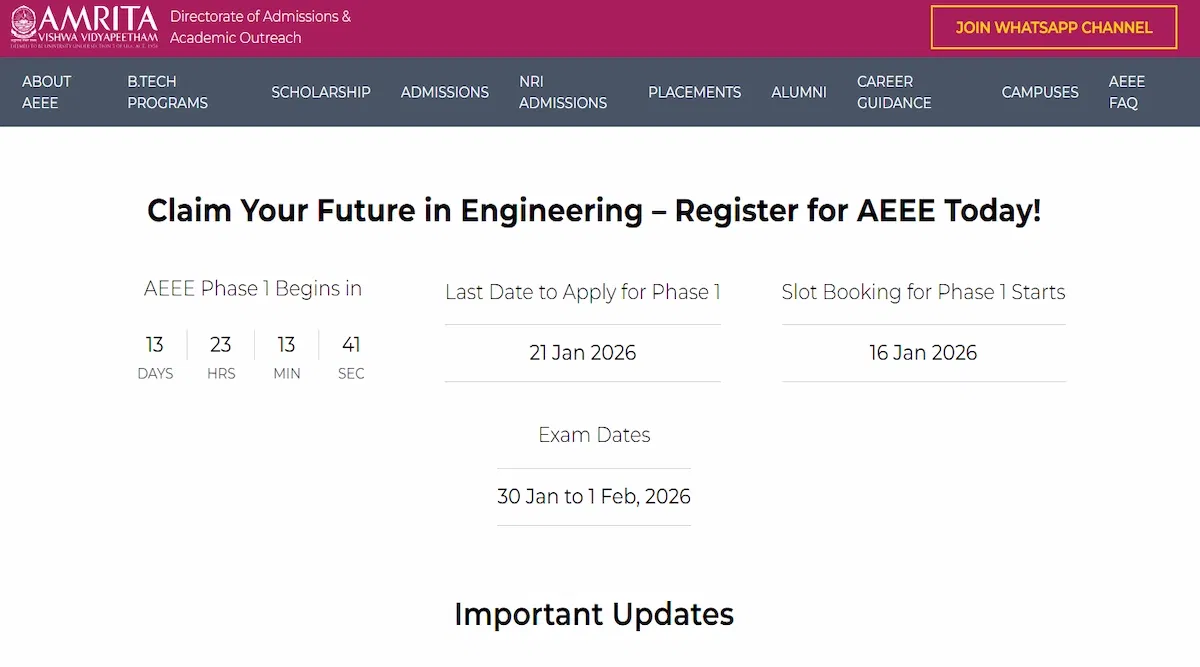Open the B.TECH PROGRAMS menu item
Image resolution: width=1200 pixels, height=667 pixels.
click(x=167, y=92)
